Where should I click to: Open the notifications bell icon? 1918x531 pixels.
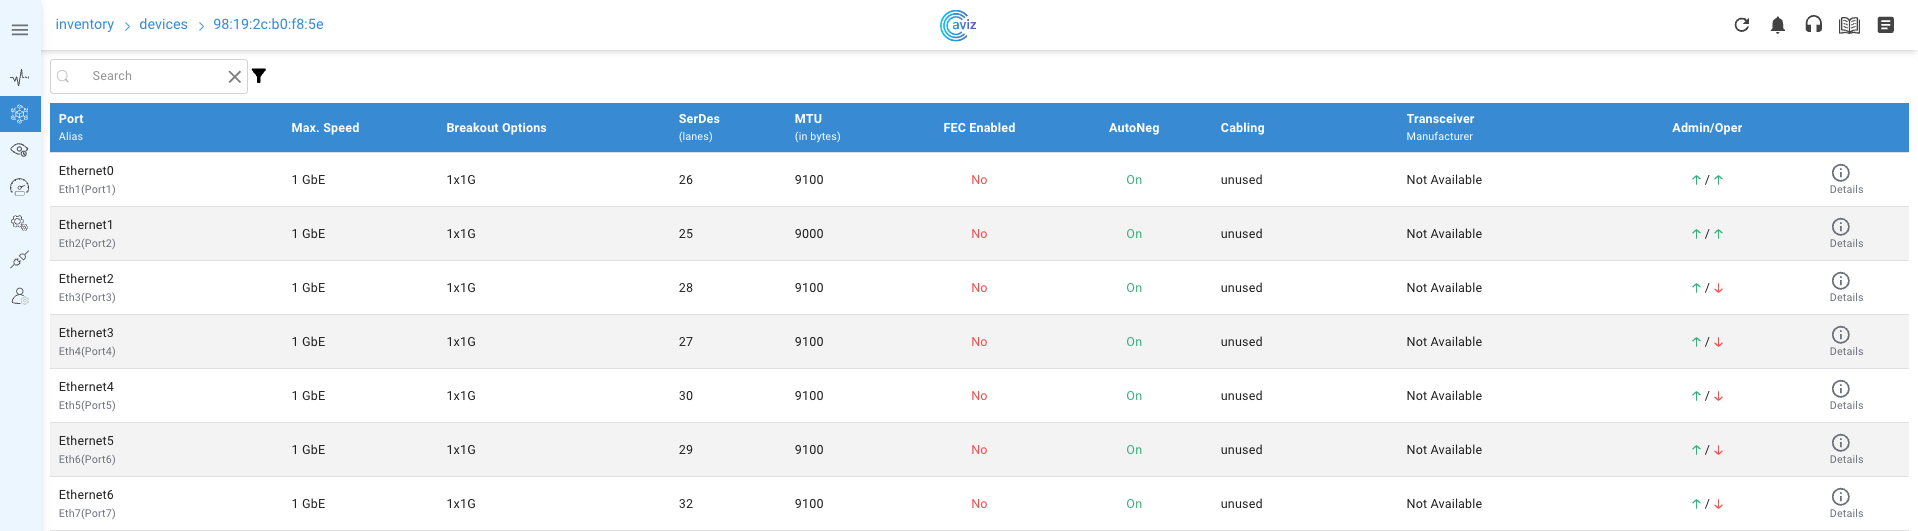[x=1777, y=25]
